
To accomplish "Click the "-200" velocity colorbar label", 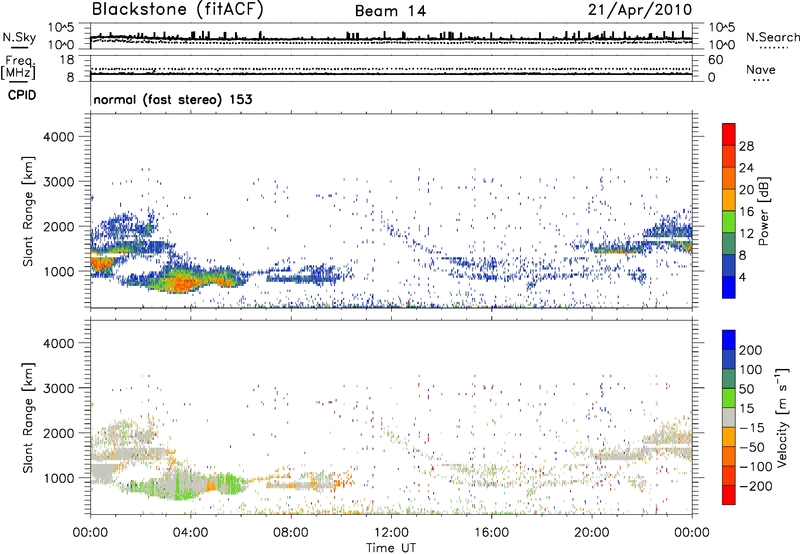I will click(756, 486).
